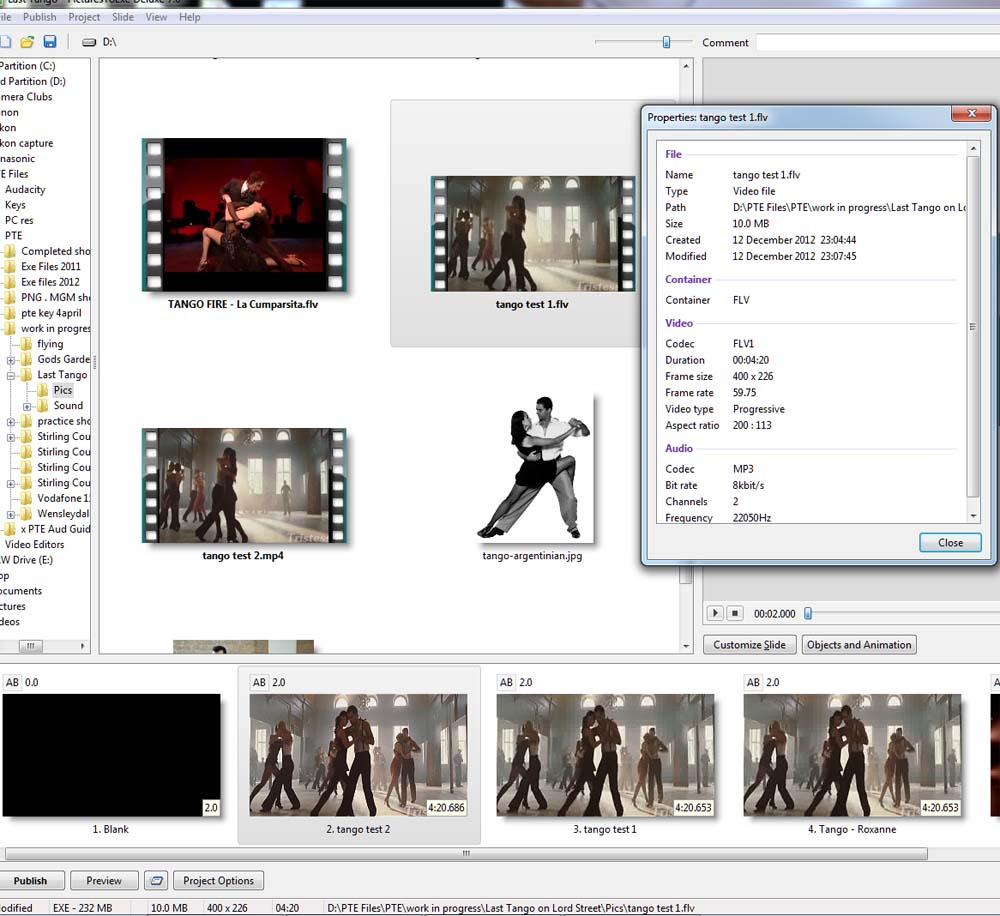Viewport: 1000px width, 916px height.
Task: Open Project Options
Action: tap(218, 881)
